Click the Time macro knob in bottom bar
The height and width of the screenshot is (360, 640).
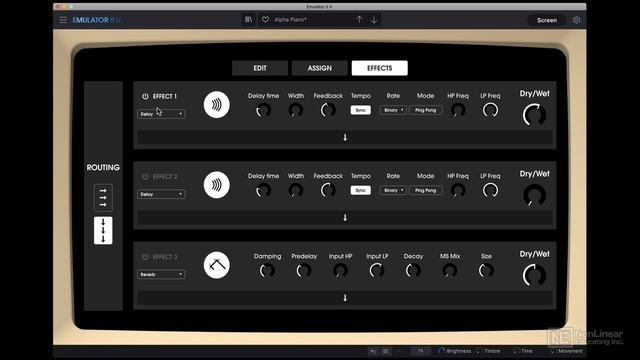(x=516, y=351)
